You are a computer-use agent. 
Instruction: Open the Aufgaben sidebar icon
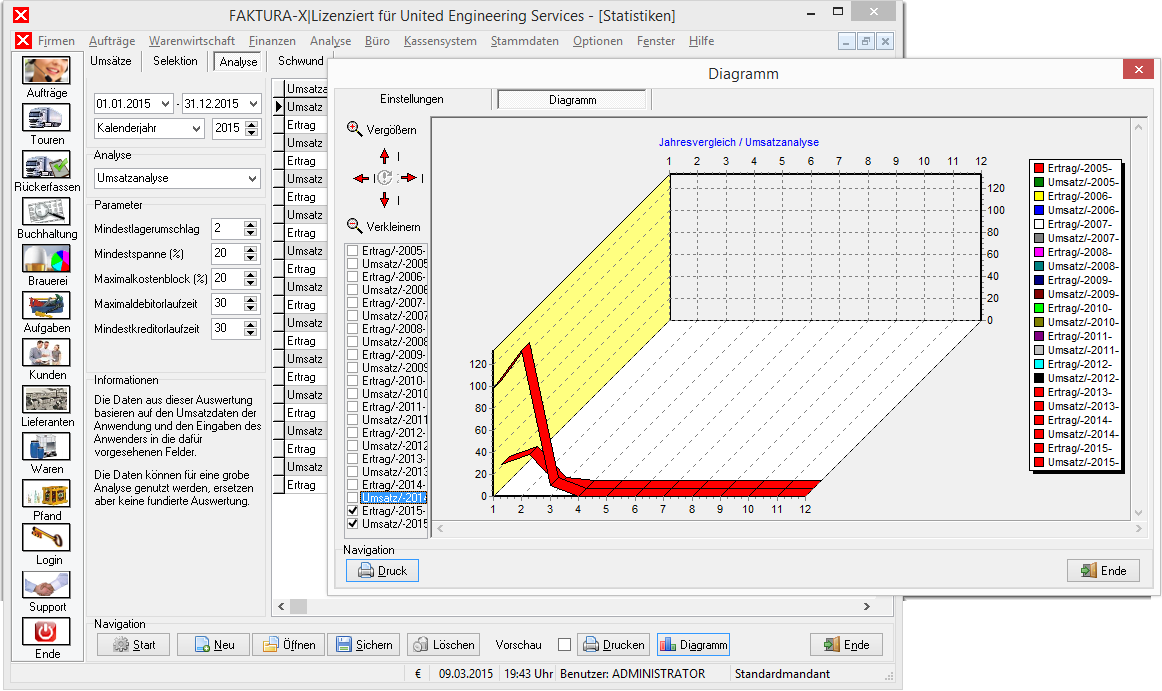[x=46, y=305]
